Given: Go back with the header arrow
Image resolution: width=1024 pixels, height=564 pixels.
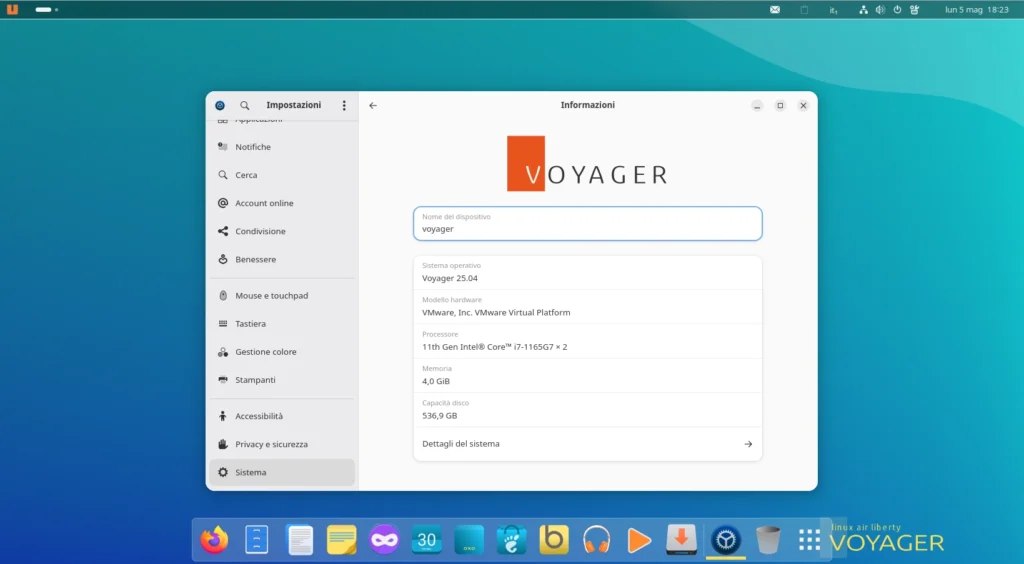Looking at the screenshot, I should 373,105.
